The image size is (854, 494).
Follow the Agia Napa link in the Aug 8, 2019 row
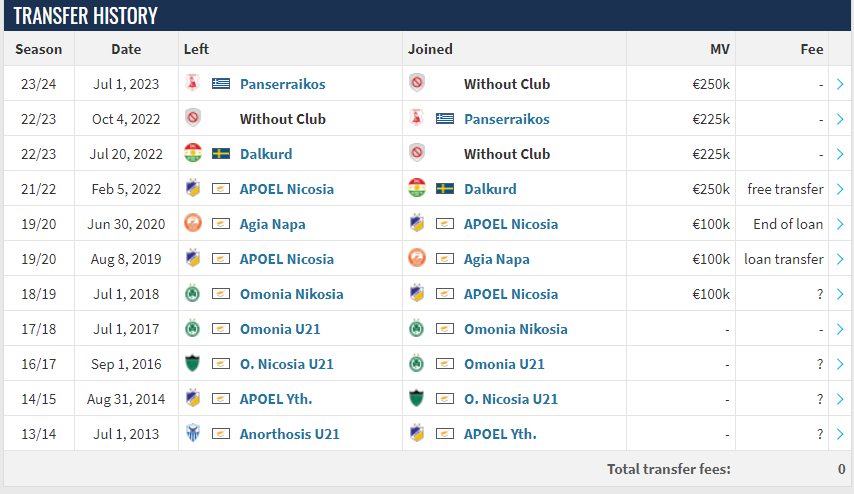pos(497,259)
